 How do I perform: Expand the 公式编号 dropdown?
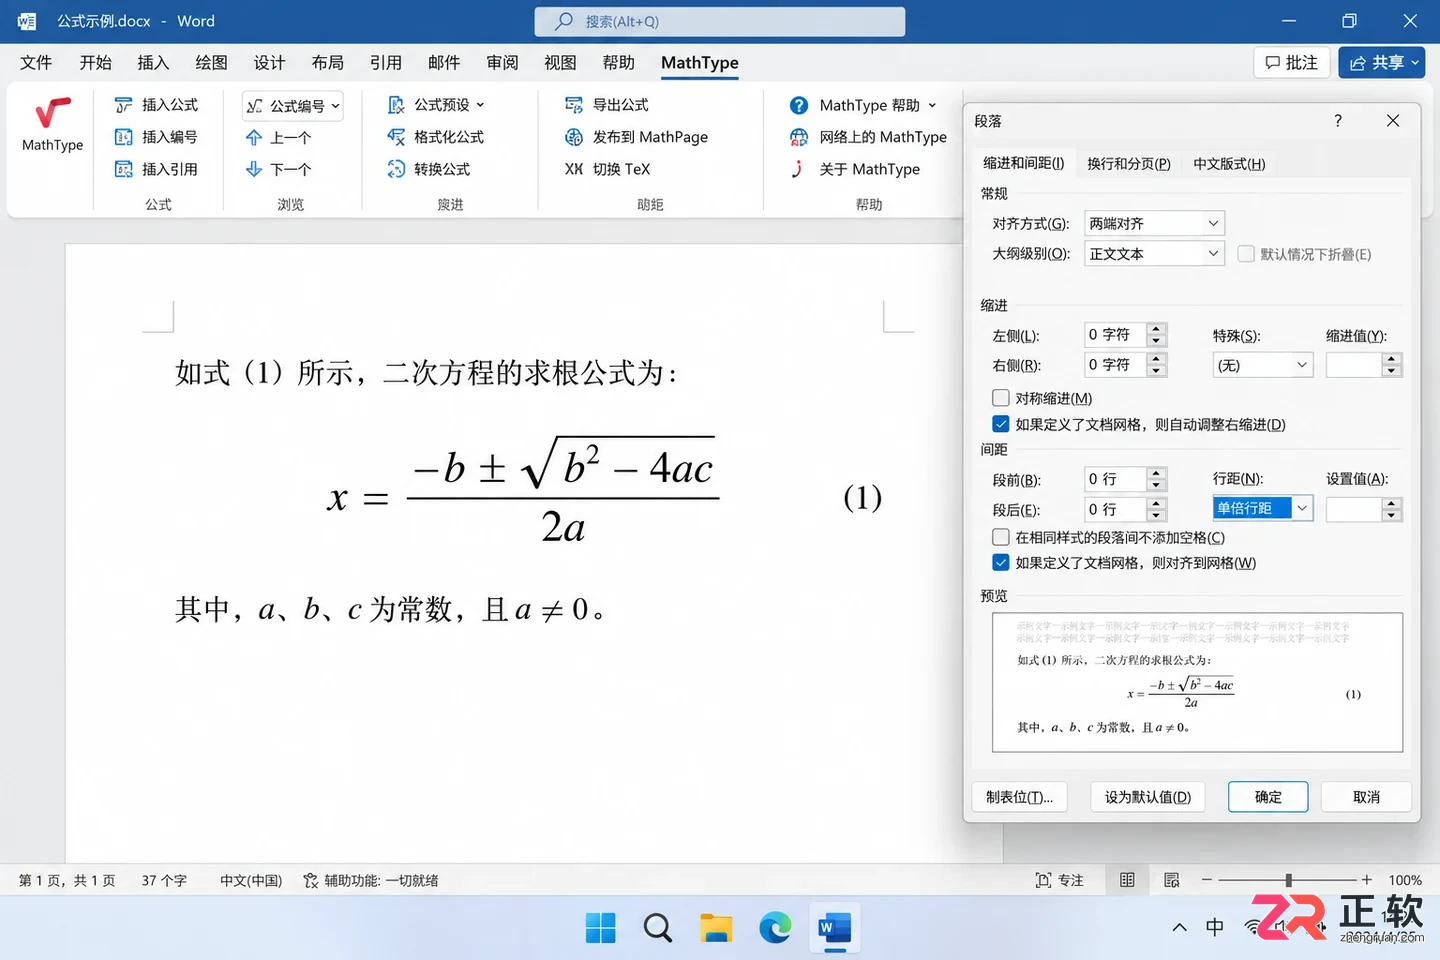293,106
